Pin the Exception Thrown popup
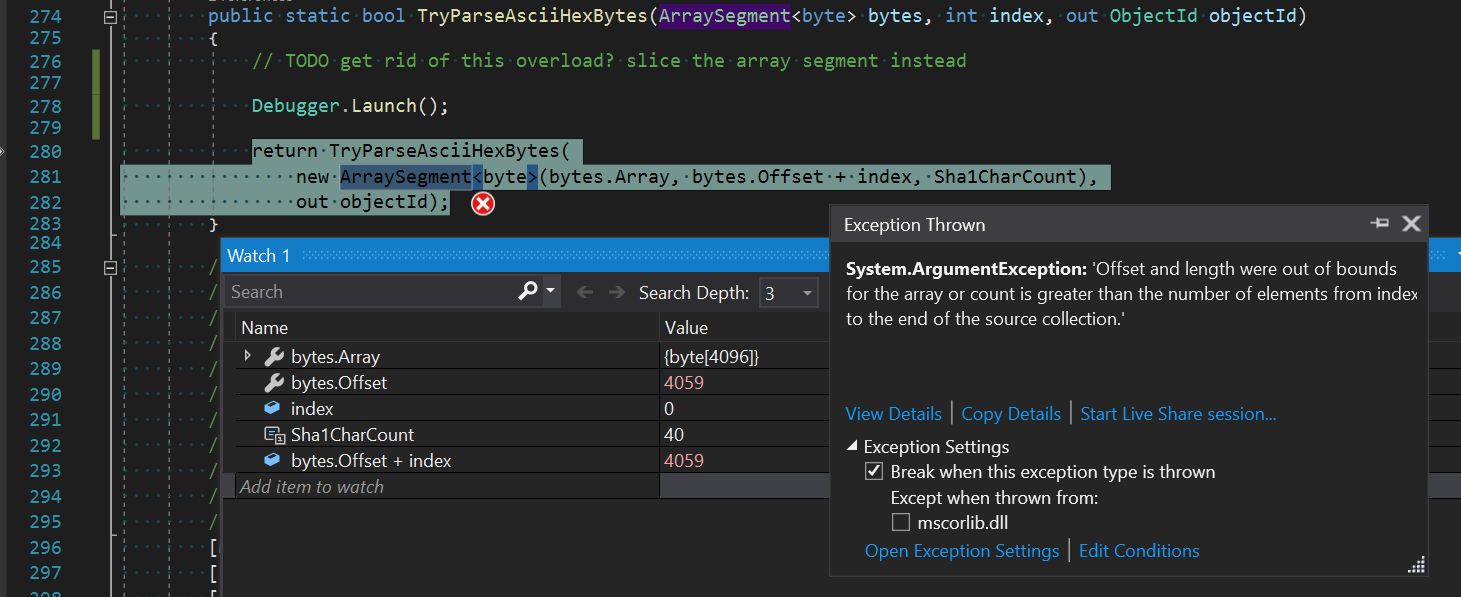 click(1380, 224)
